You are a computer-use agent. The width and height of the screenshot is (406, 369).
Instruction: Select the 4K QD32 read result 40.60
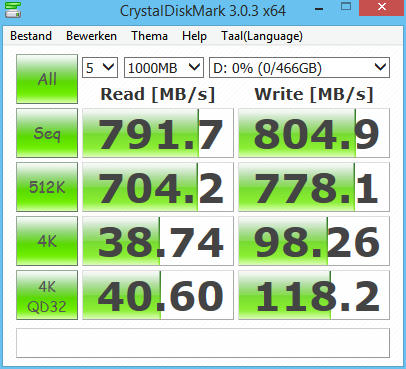tap(158, 295)
